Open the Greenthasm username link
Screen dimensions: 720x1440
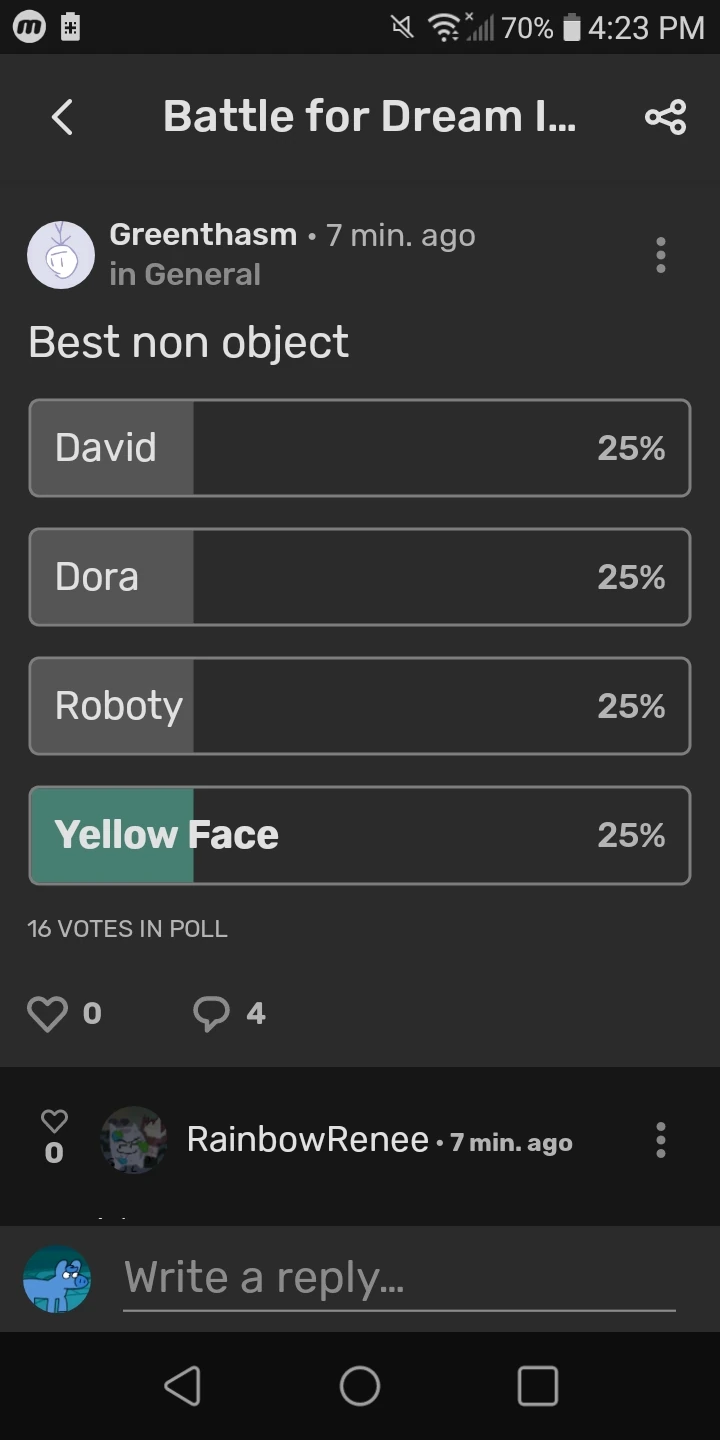tap(203, 235)
